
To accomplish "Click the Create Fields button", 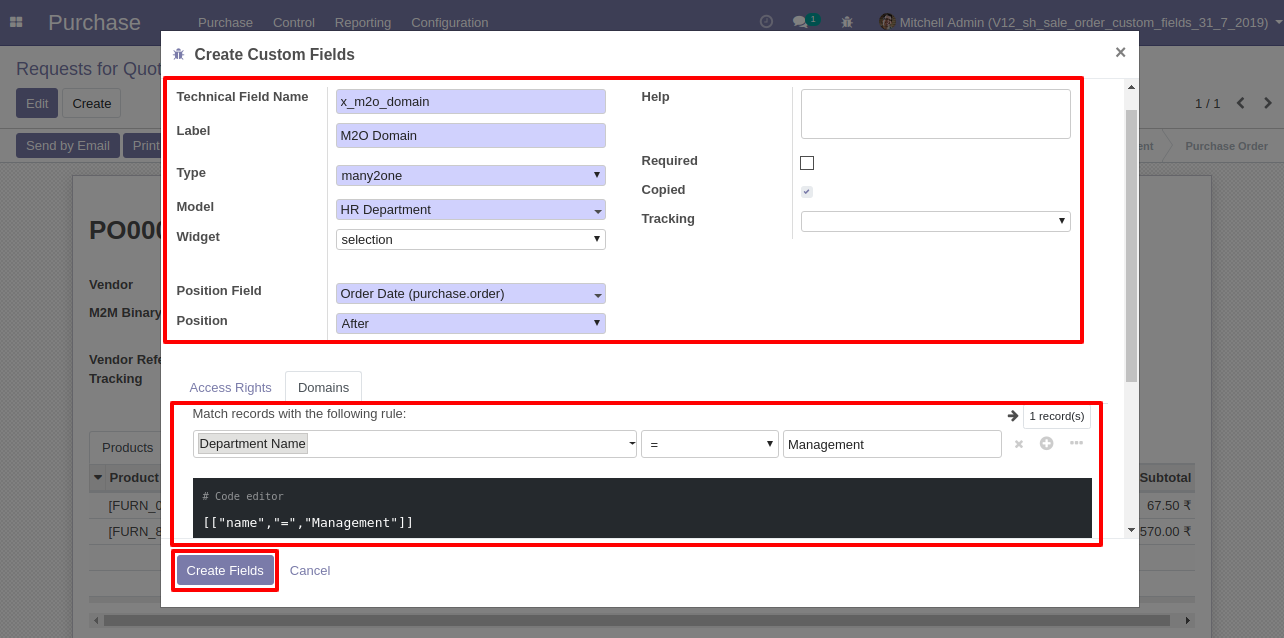I will (225, 570).
